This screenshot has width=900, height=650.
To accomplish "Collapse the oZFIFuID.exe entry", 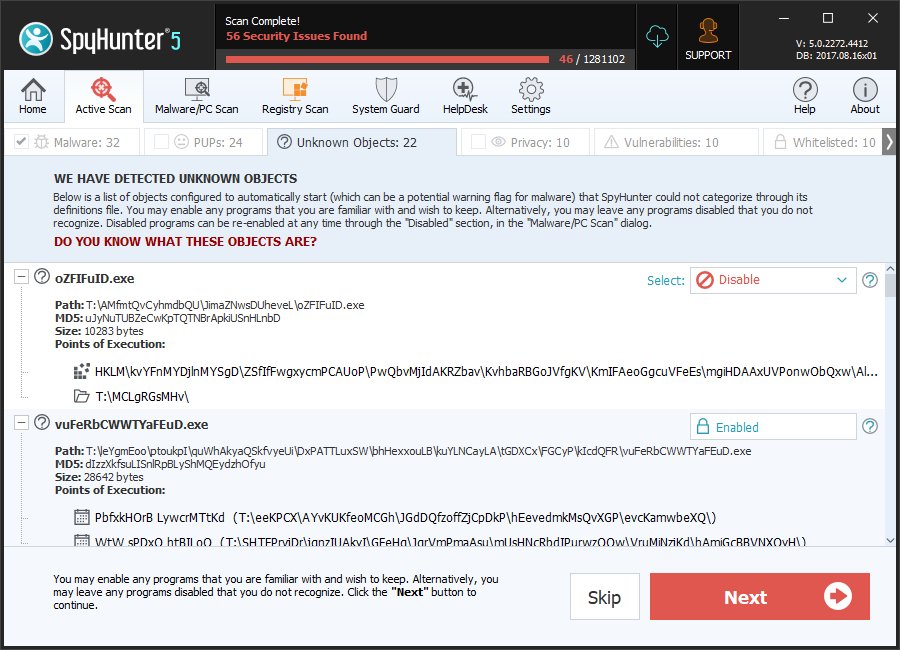I will click(21, 277).
